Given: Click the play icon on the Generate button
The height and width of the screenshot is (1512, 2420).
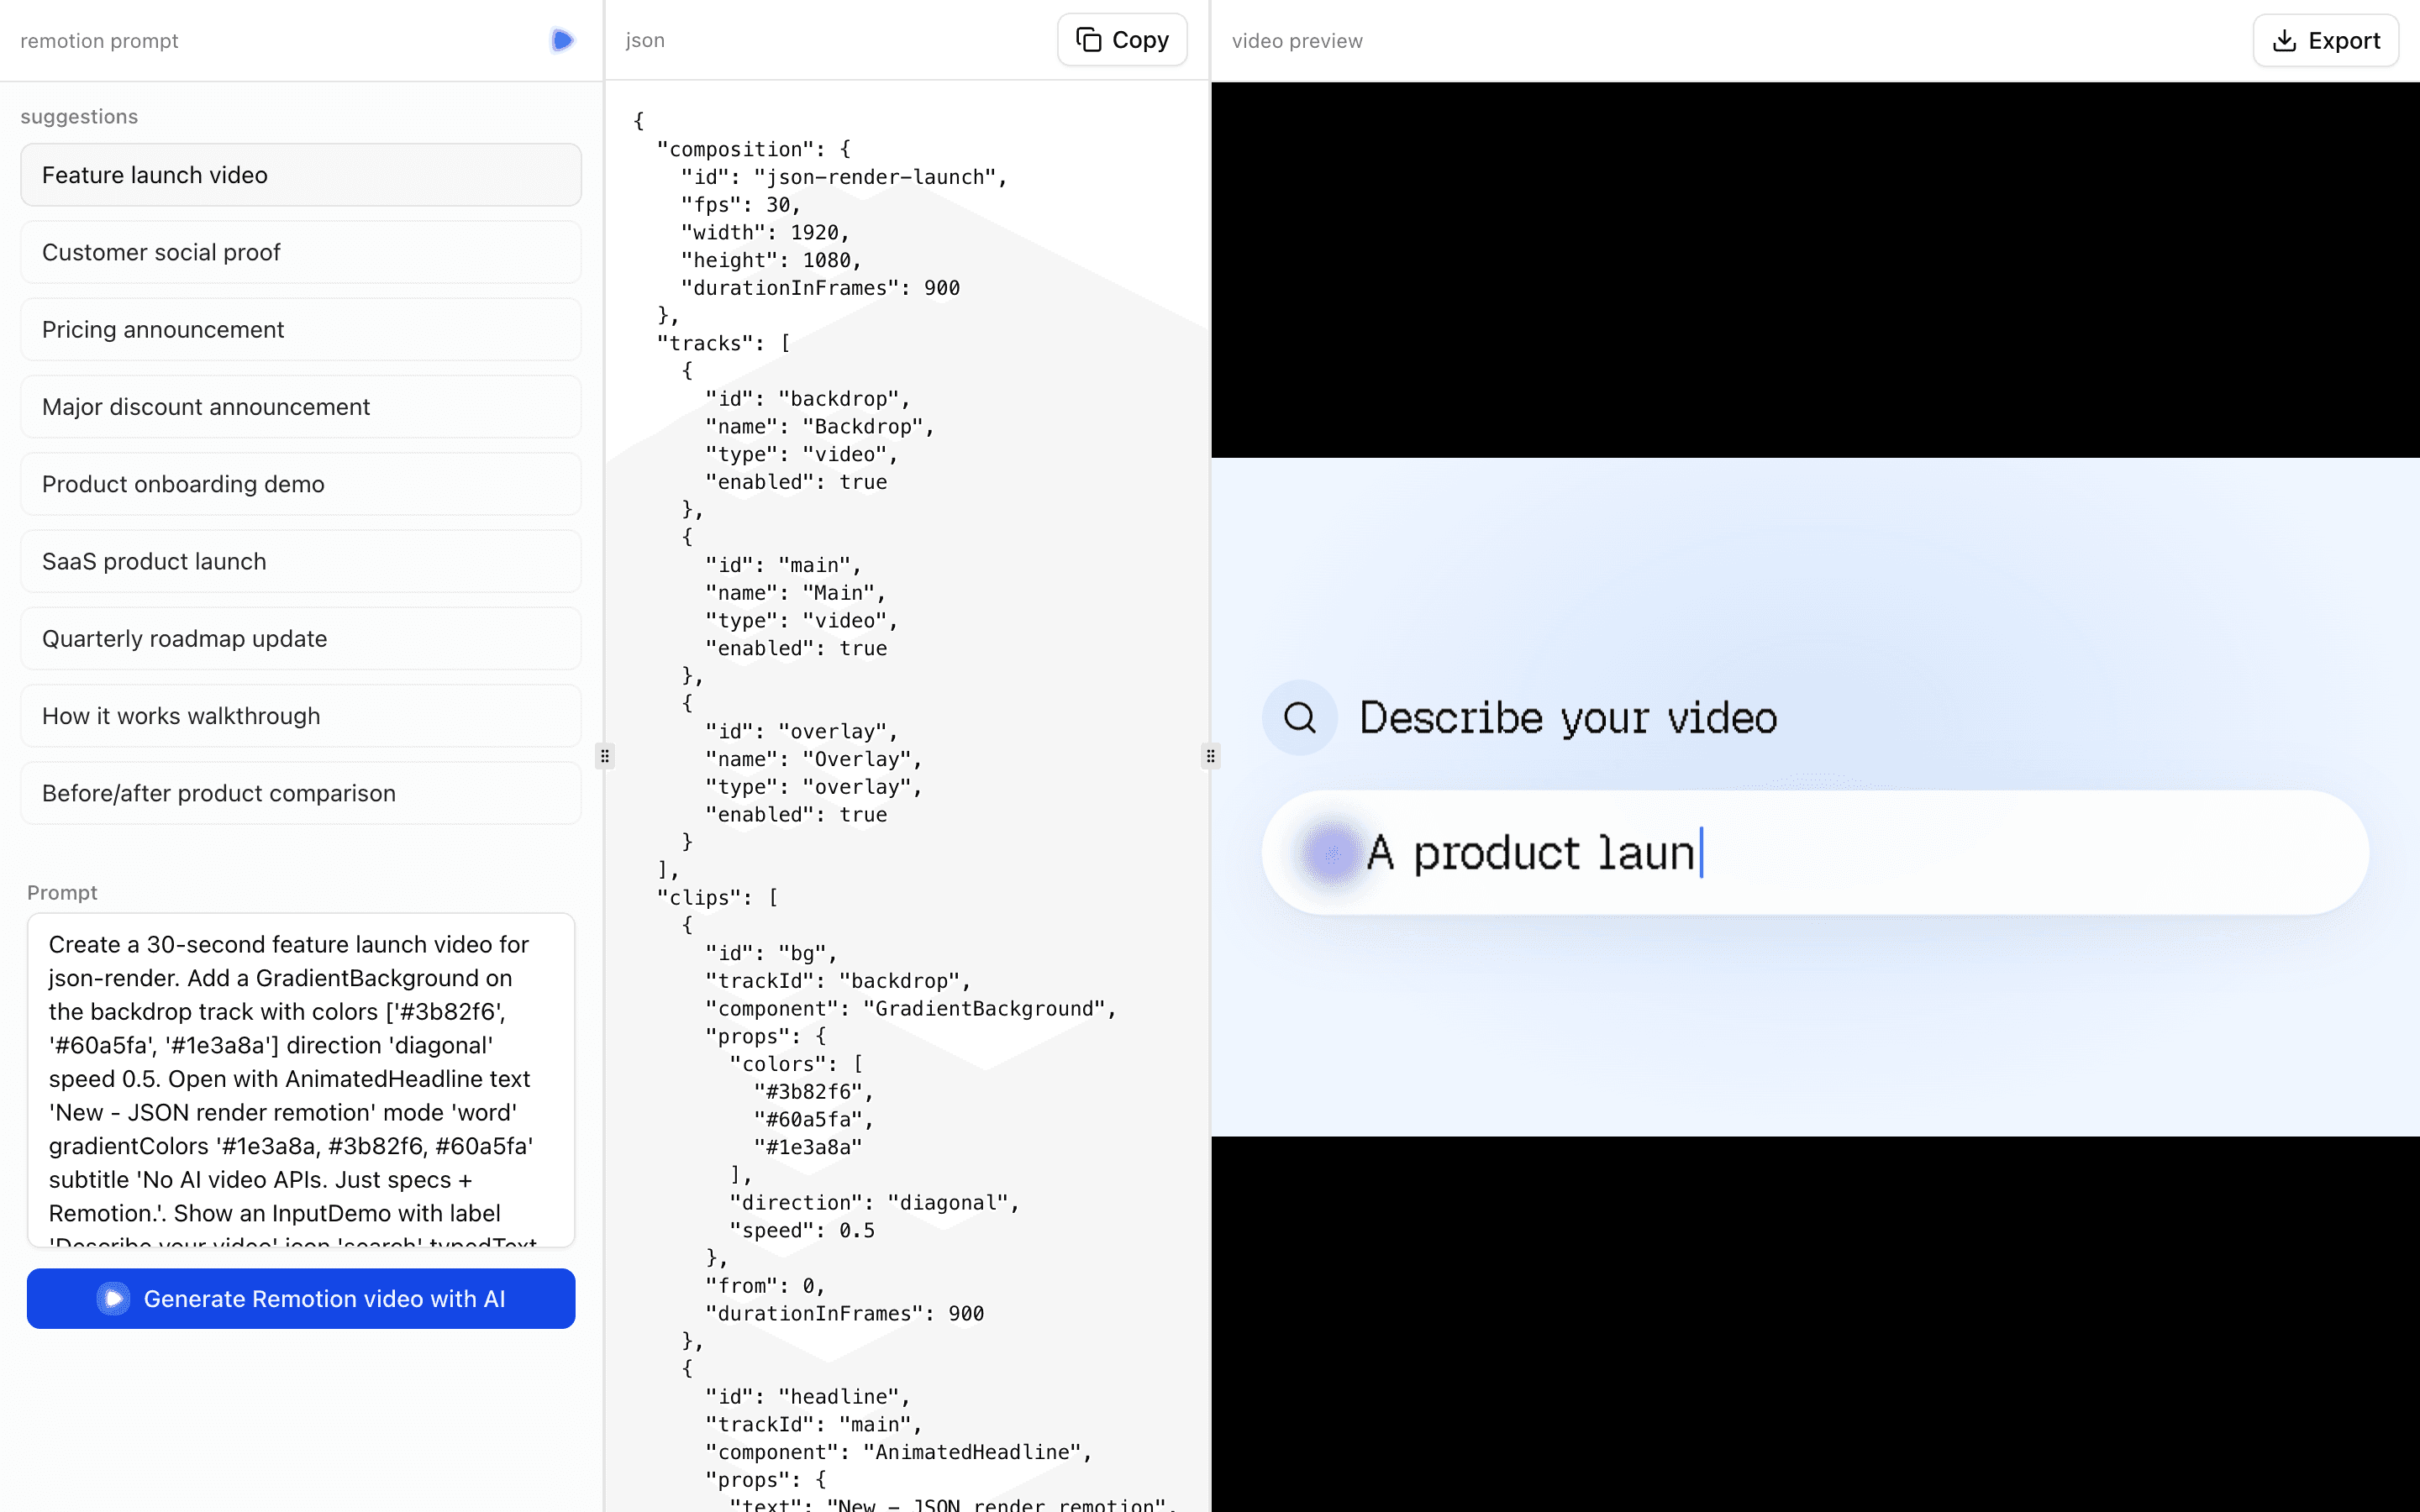Looking at the screenshot, I should pos(112,1298).
